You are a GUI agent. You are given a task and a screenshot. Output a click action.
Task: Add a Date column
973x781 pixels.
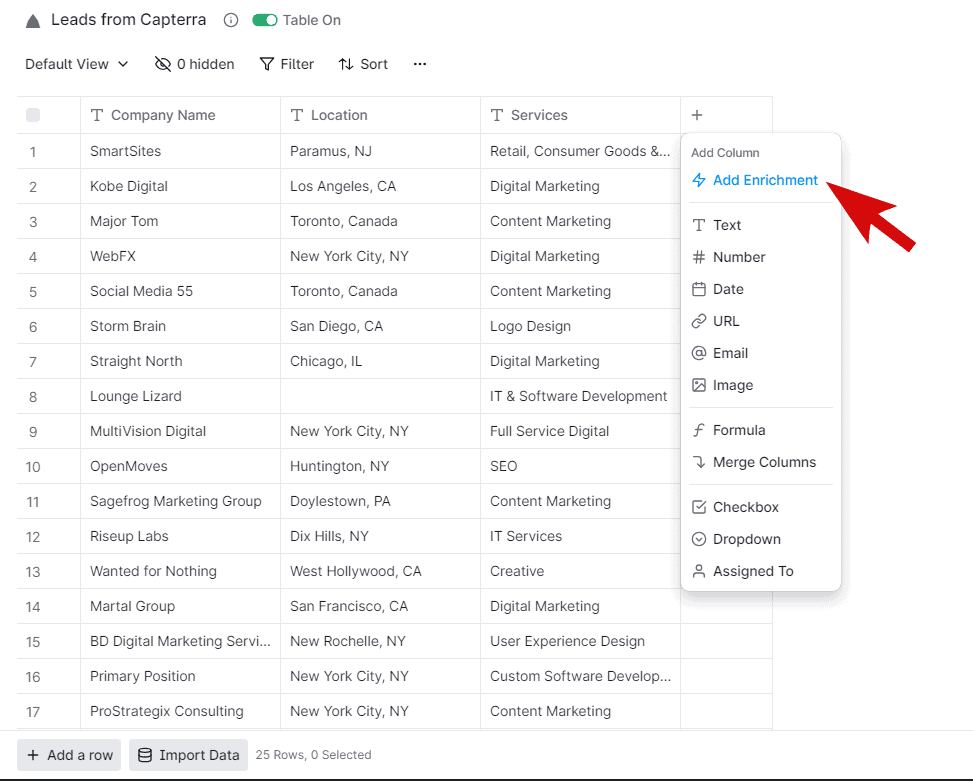coord(761,289)
